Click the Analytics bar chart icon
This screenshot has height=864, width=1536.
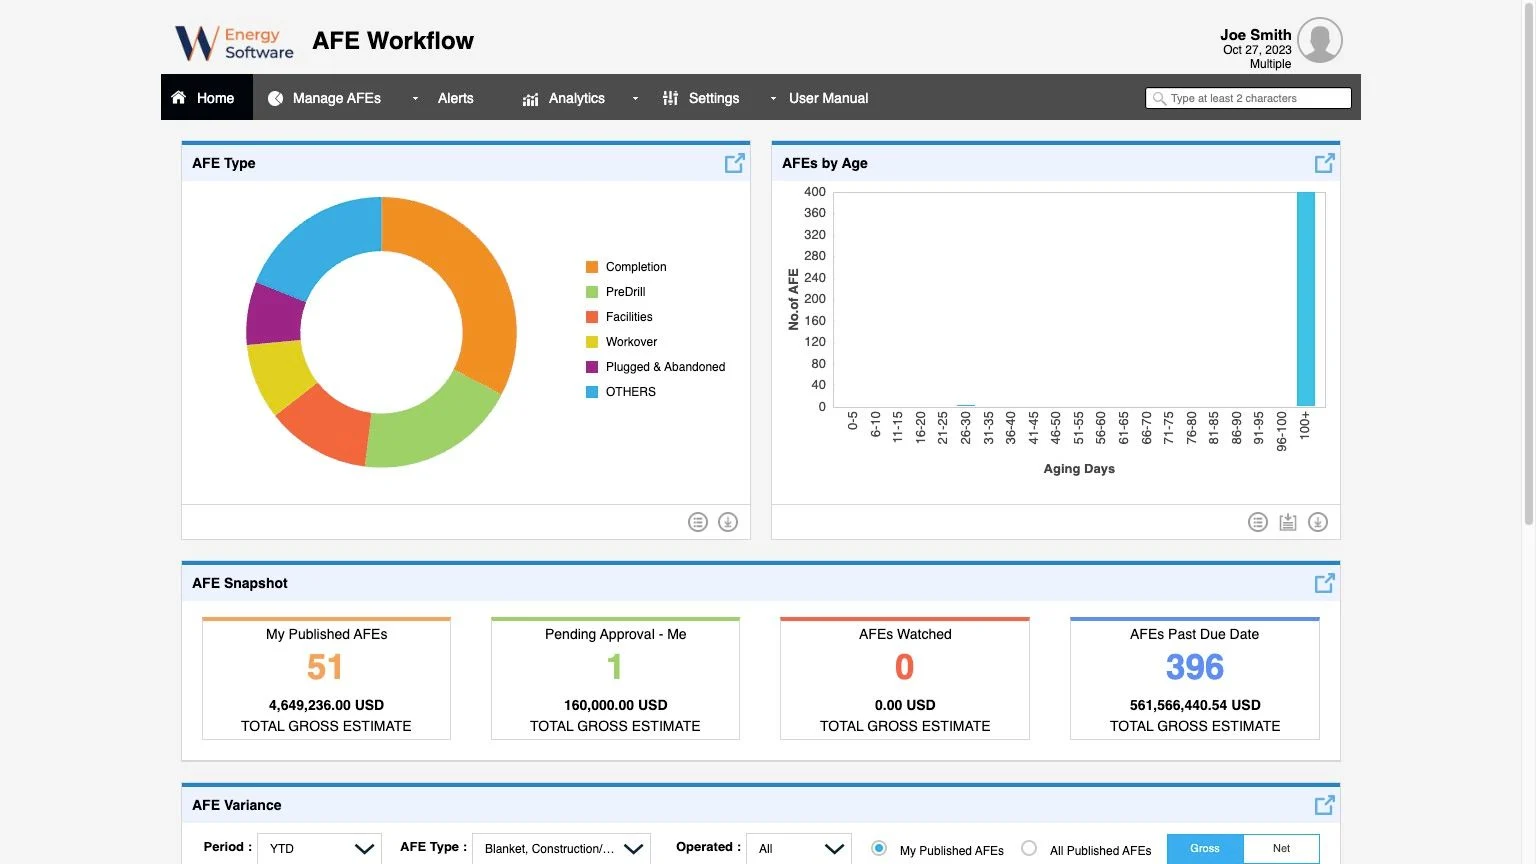tap(529, 97)
